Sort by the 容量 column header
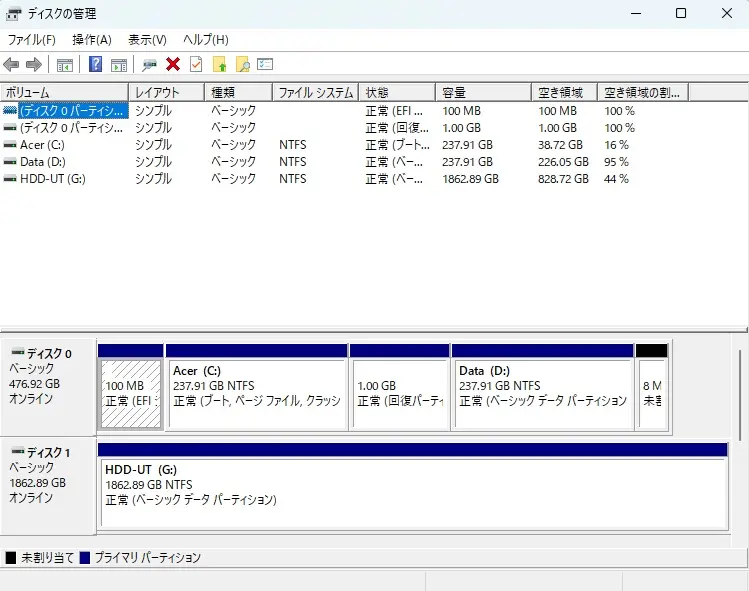This screenshot has height=591, width=749. coord(484,92)
